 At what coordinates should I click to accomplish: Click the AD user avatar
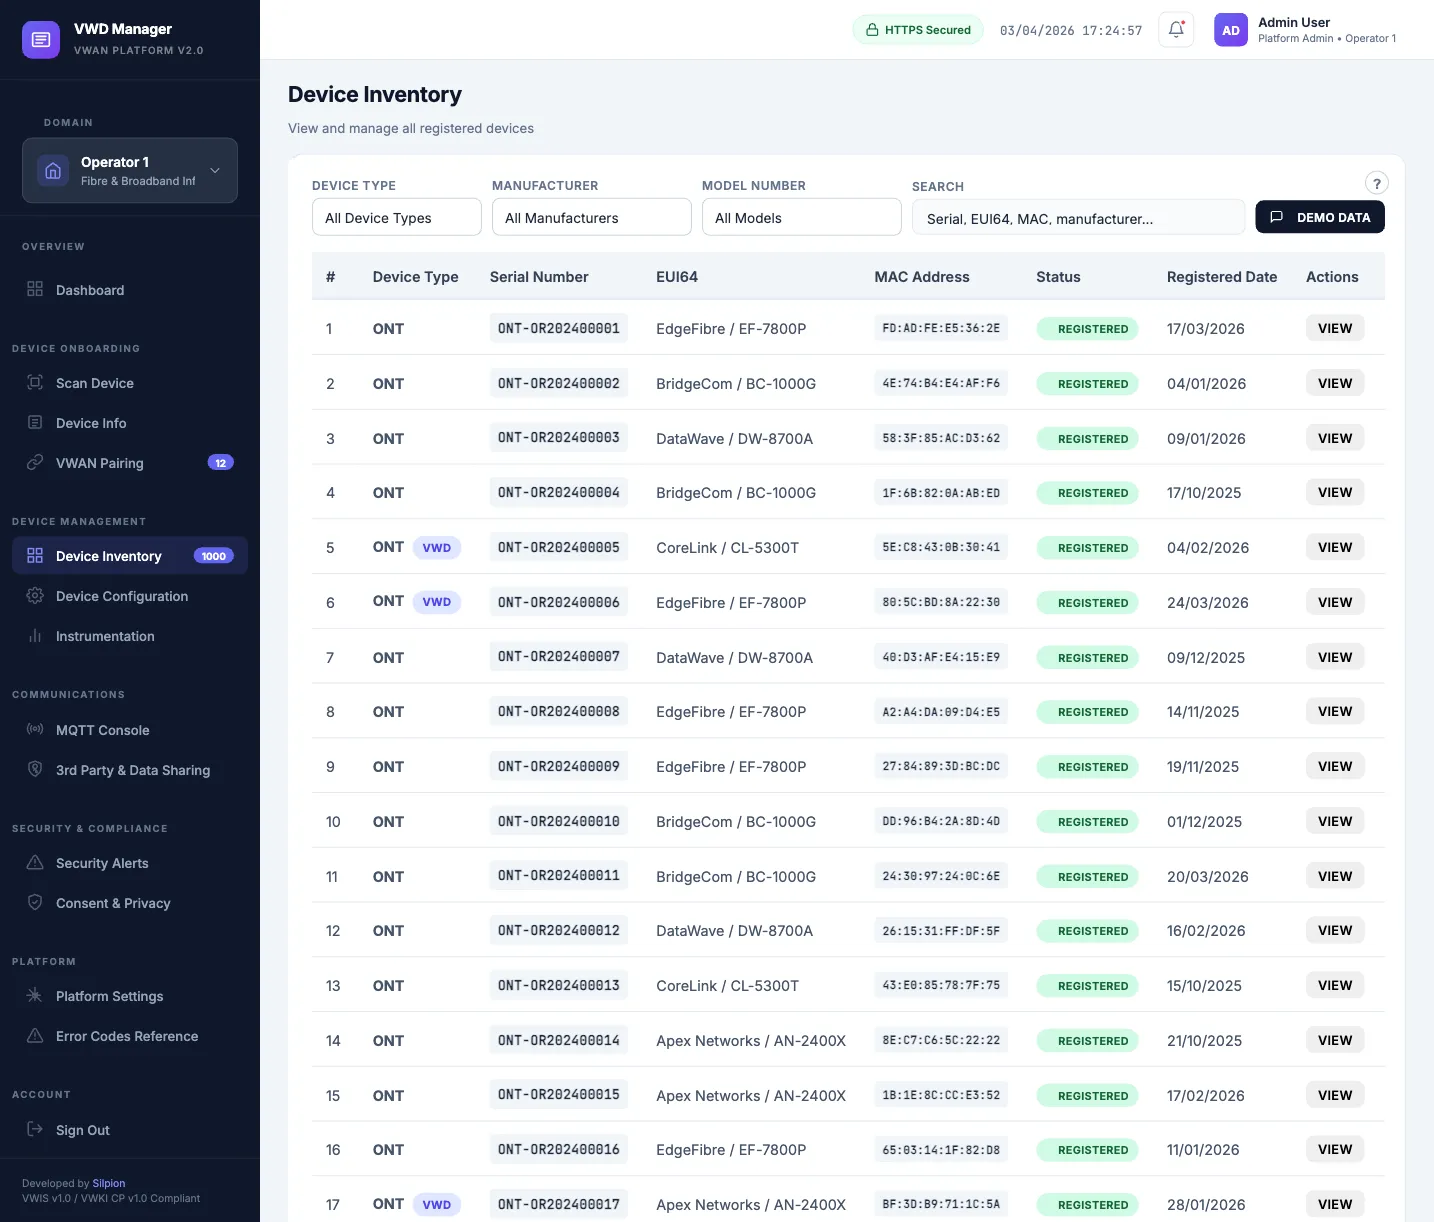(1230, 30)
